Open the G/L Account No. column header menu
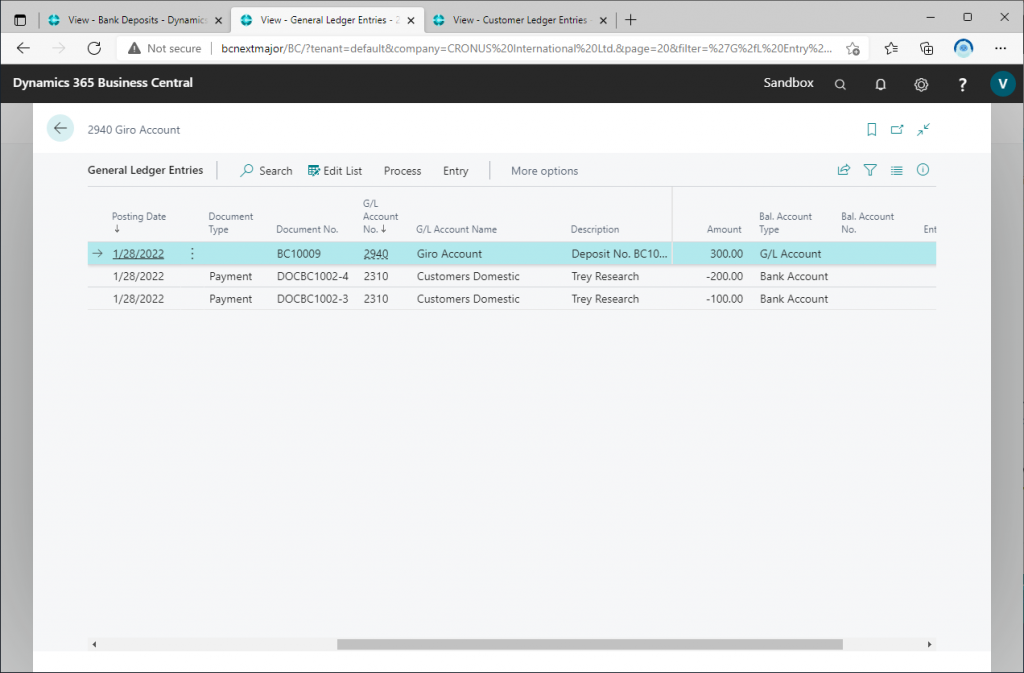 (380, 216)
